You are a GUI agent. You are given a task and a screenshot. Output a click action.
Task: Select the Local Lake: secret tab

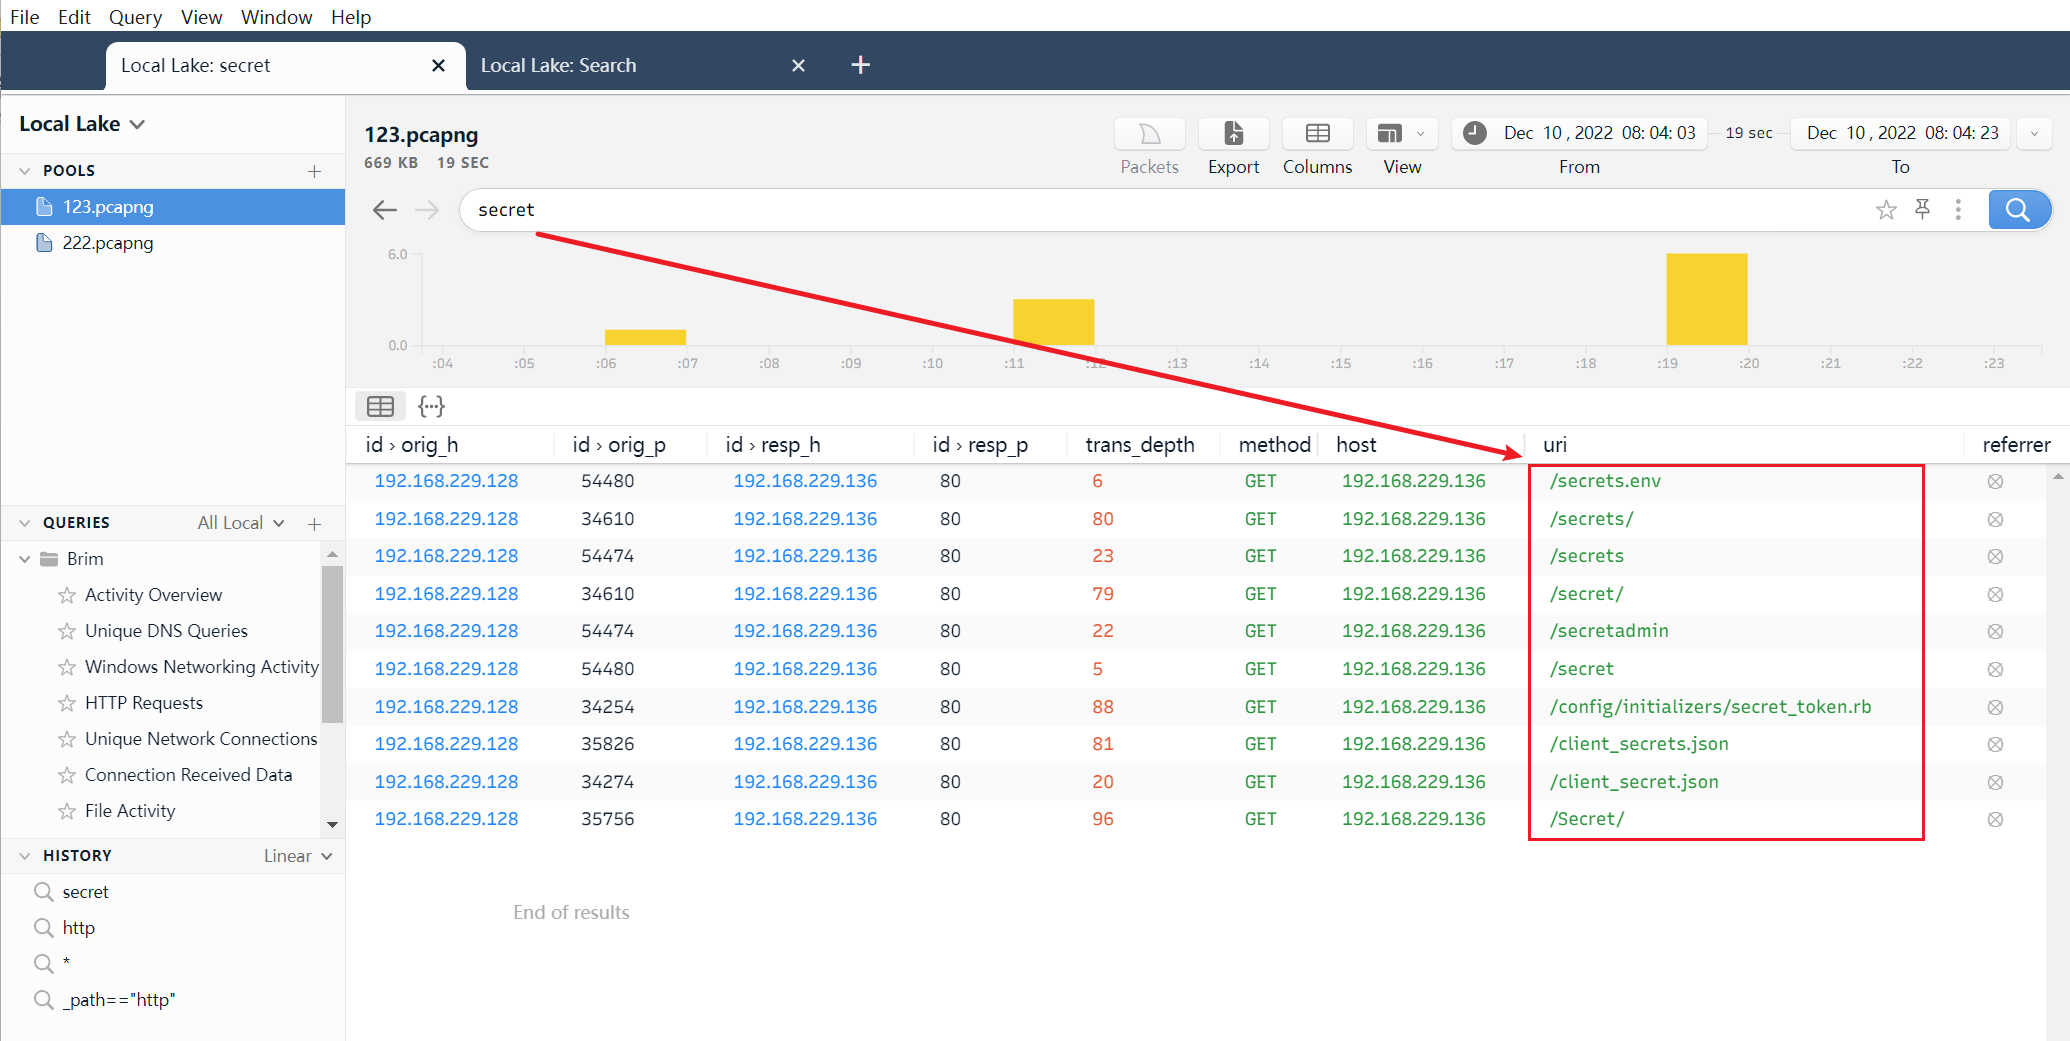click(196, 65)
